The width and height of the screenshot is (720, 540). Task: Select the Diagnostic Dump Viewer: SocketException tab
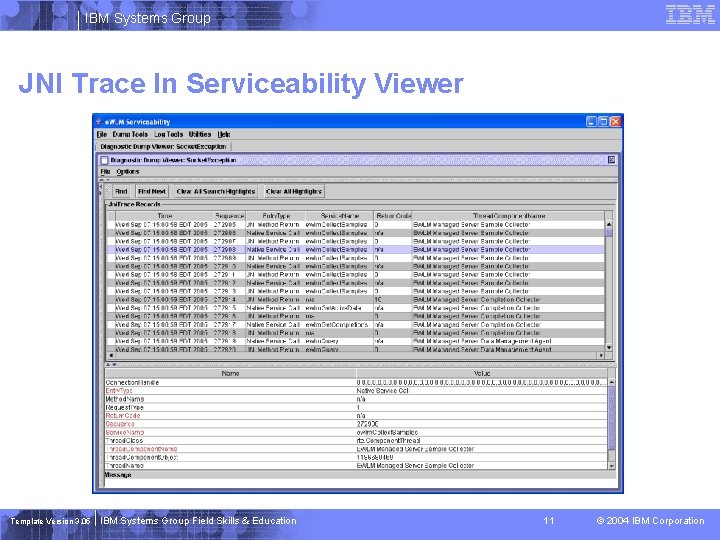tap(163, 146)
